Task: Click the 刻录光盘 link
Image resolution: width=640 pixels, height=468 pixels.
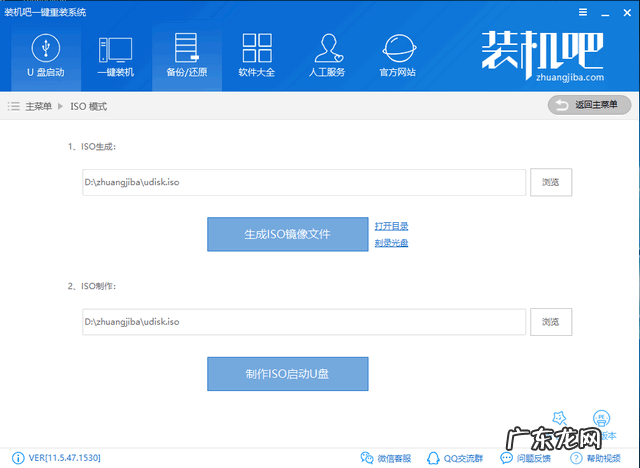Action: (391, 243)
